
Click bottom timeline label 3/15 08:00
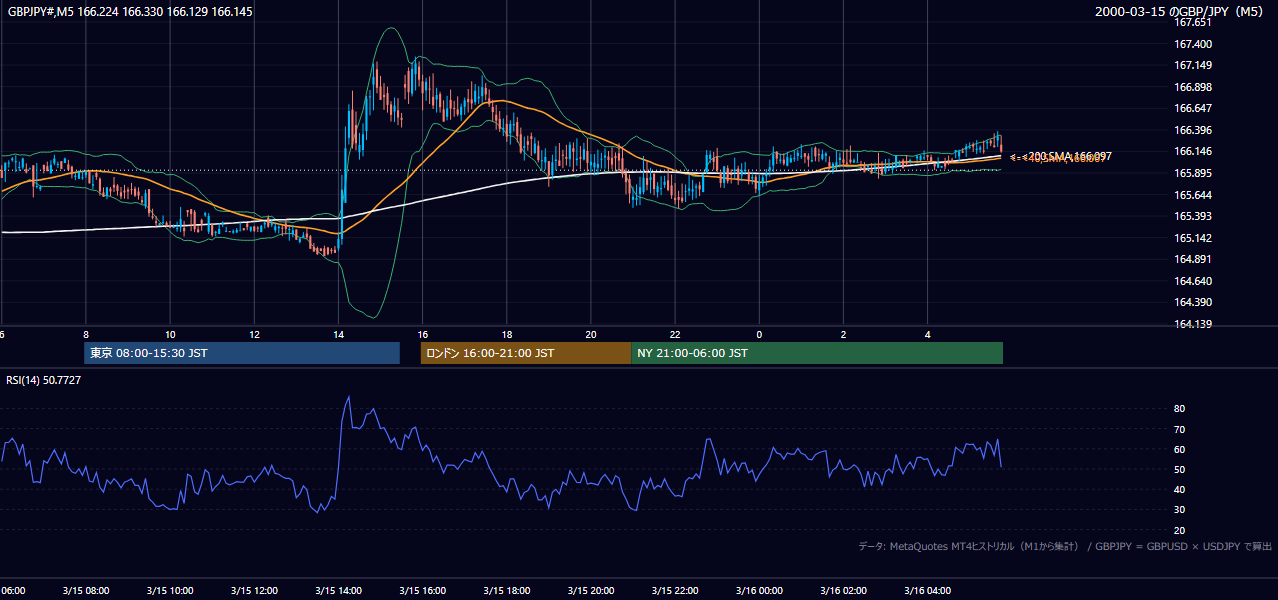pos(85,590)
